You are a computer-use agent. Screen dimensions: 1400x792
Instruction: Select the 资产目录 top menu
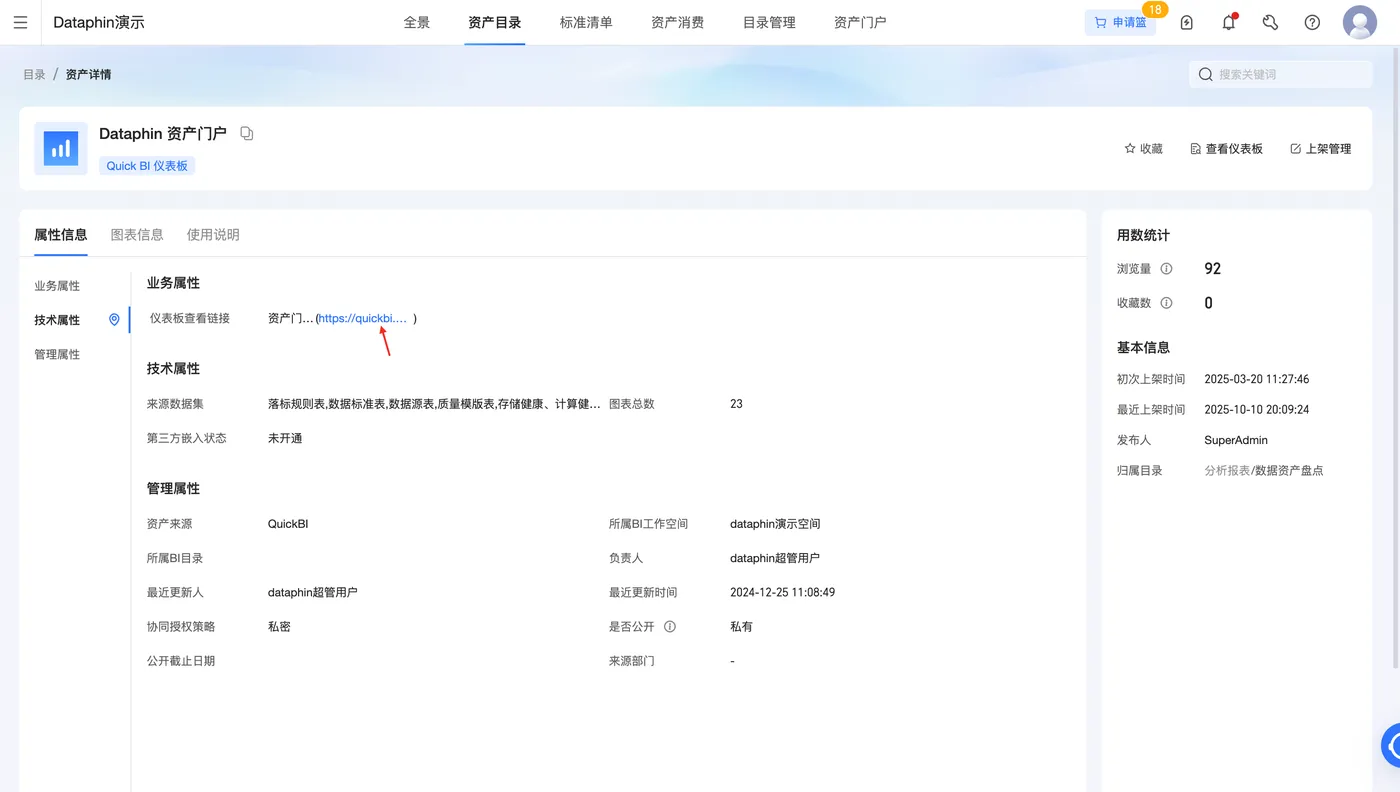pos(495,22)
